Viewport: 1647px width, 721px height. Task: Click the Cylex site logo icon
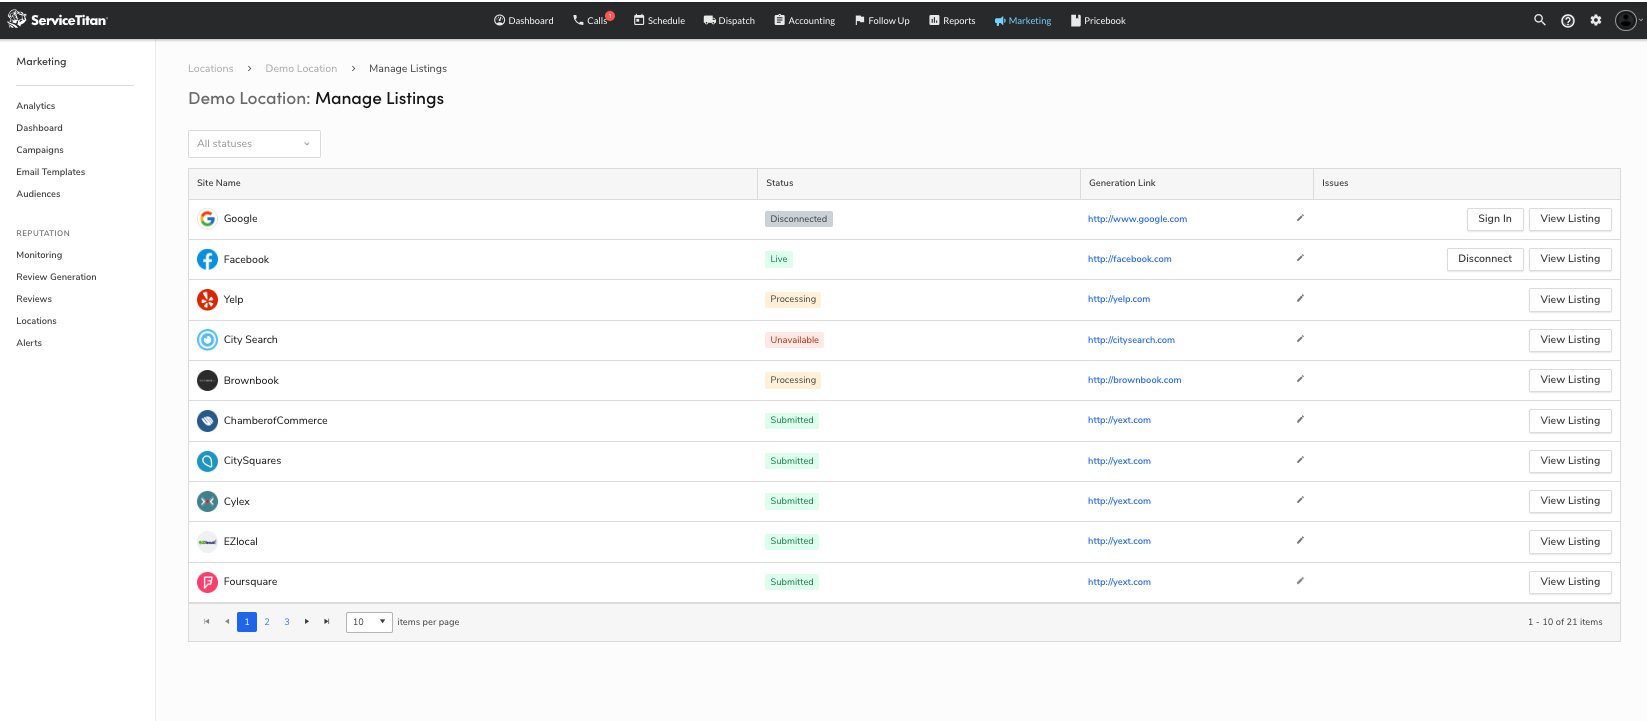point(207,501)
